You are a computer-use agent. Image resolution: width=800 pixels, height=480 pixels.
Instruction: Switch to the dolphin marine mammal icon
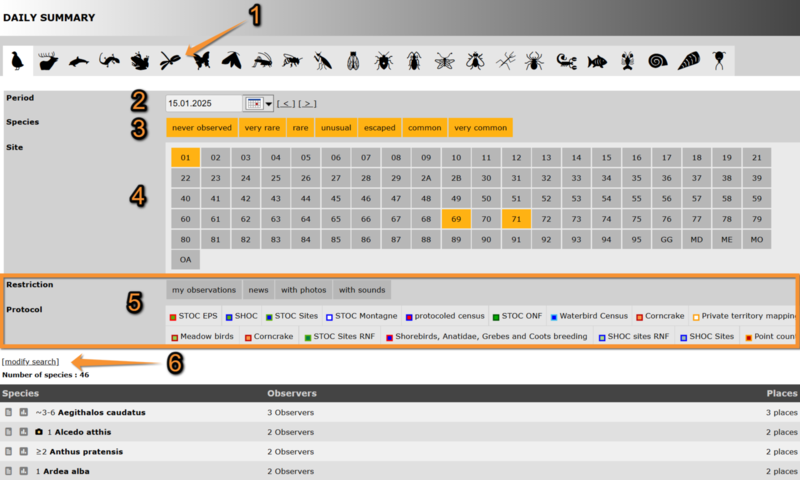(78, 61)
